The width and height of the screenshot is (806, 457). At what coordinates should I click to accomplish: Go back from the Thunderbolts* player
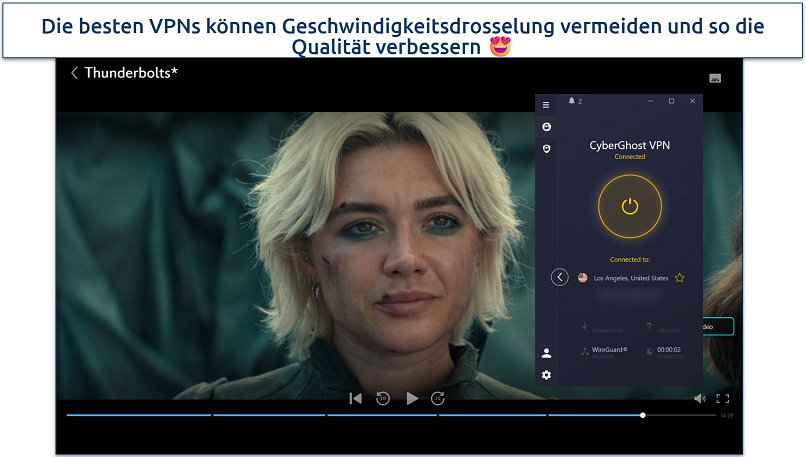(74, 73)
